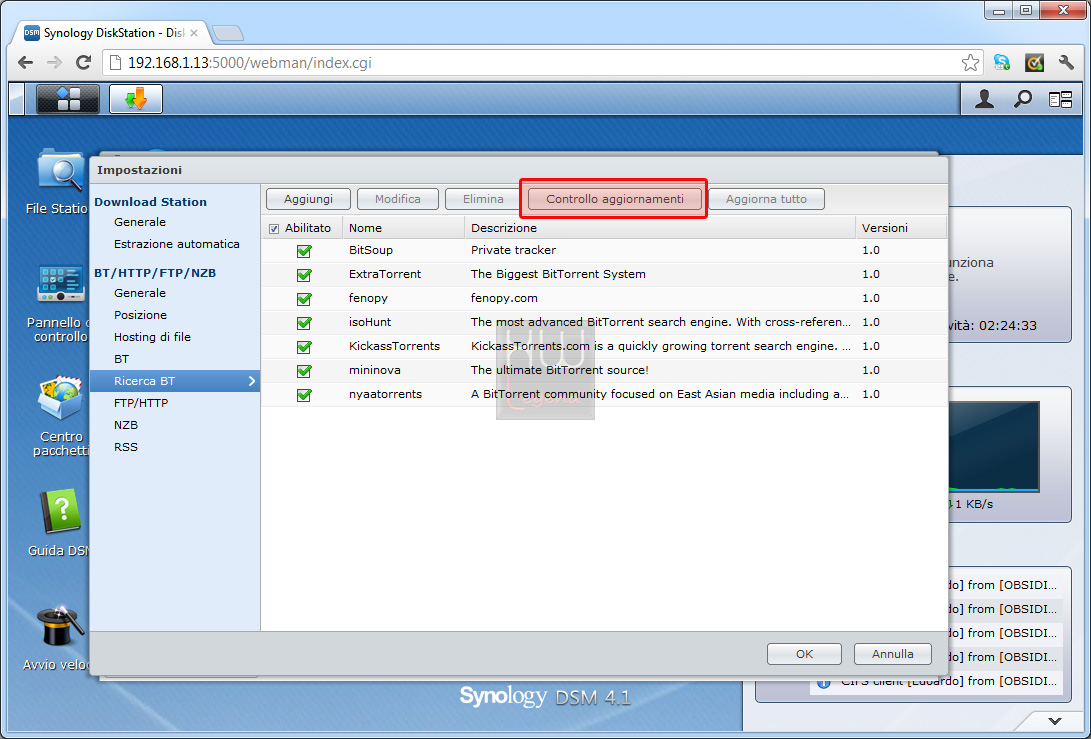Open the Chrome wrench menu
The height and width of the screenshot is (739, 1091).
(x=1066, y=63)
